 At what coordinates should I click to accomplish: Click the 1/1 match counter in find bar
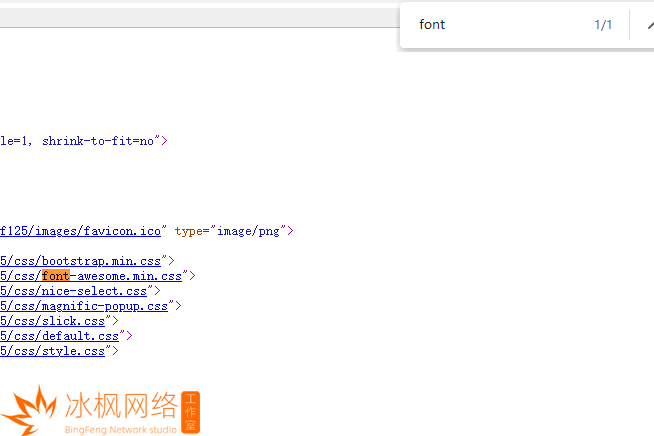point(603,25)
